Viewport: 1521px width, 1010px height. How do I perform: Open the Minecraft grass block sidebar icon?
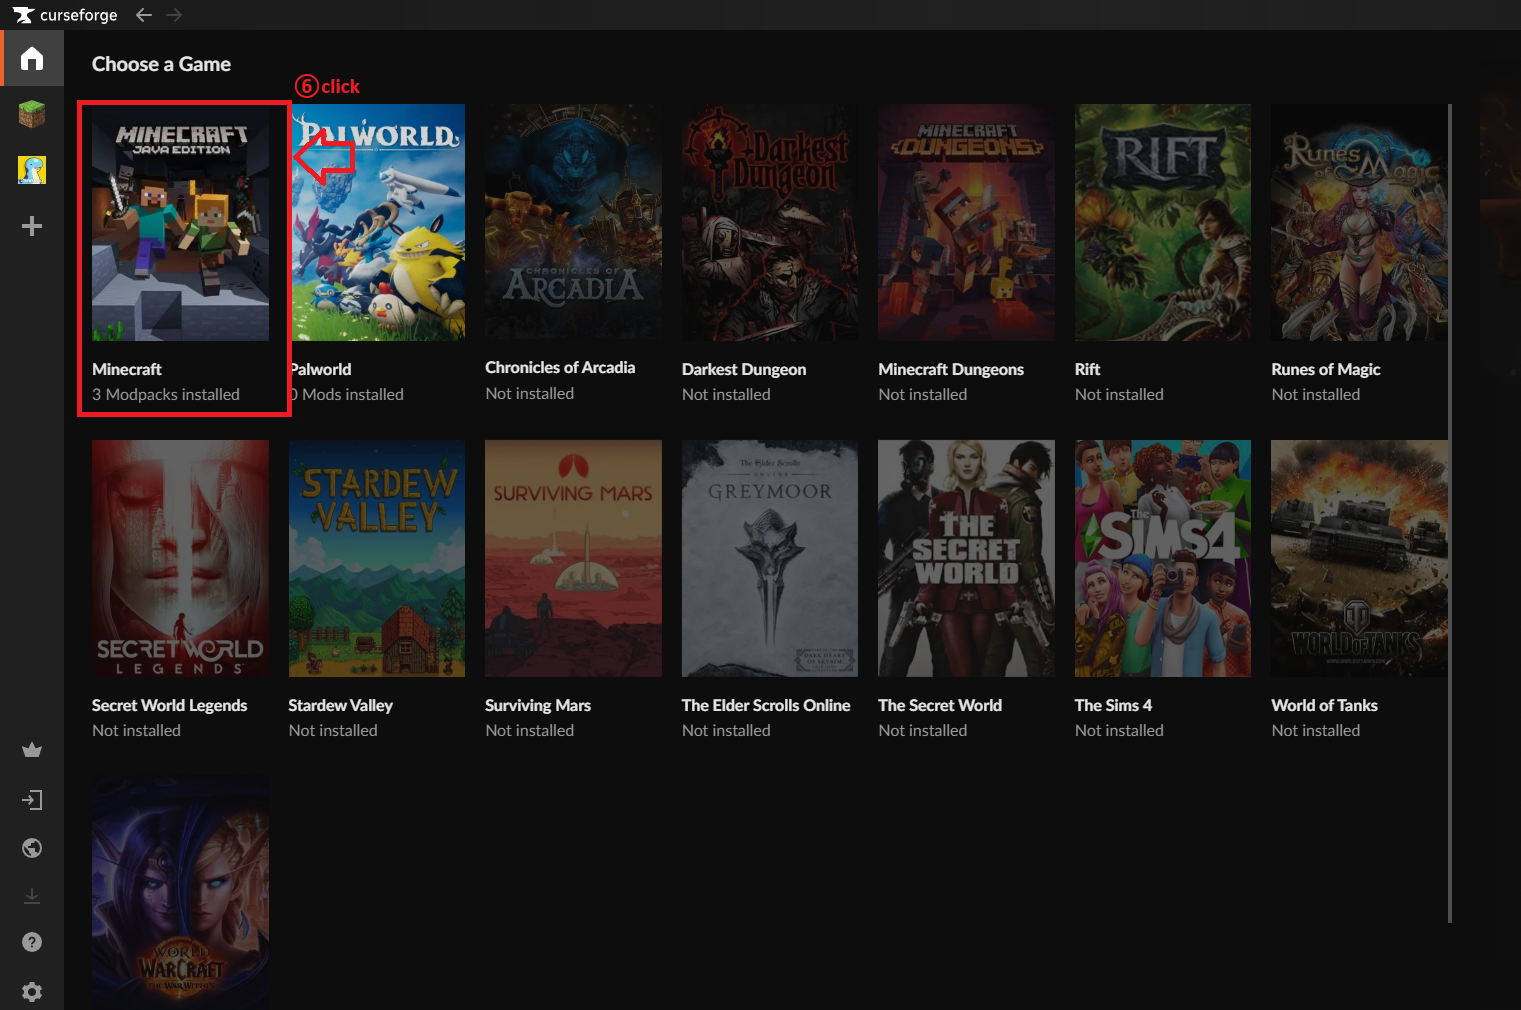click(x=32, y=114)
